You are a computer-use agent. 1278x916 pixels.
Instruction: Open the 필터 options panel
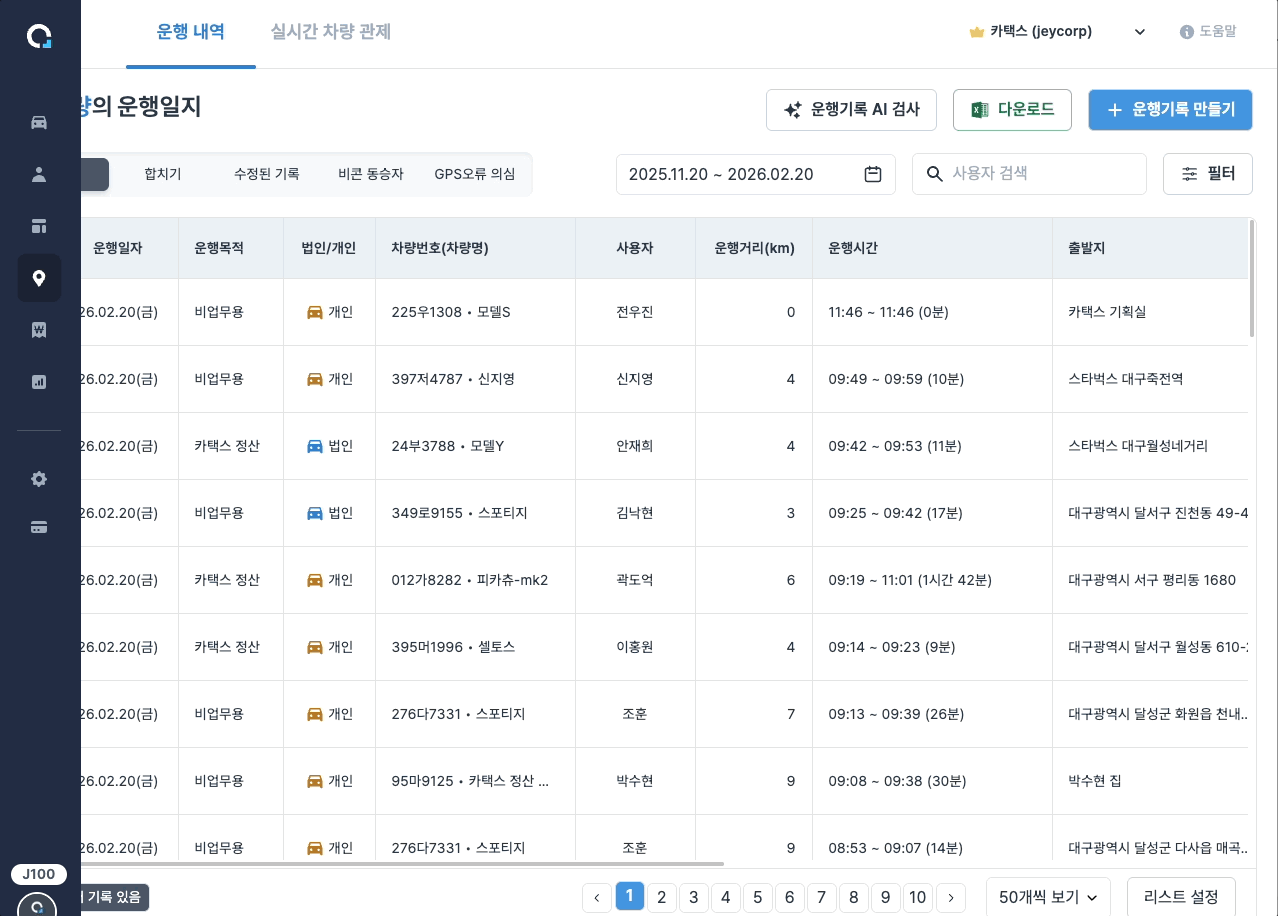[x=1207, y=173]
